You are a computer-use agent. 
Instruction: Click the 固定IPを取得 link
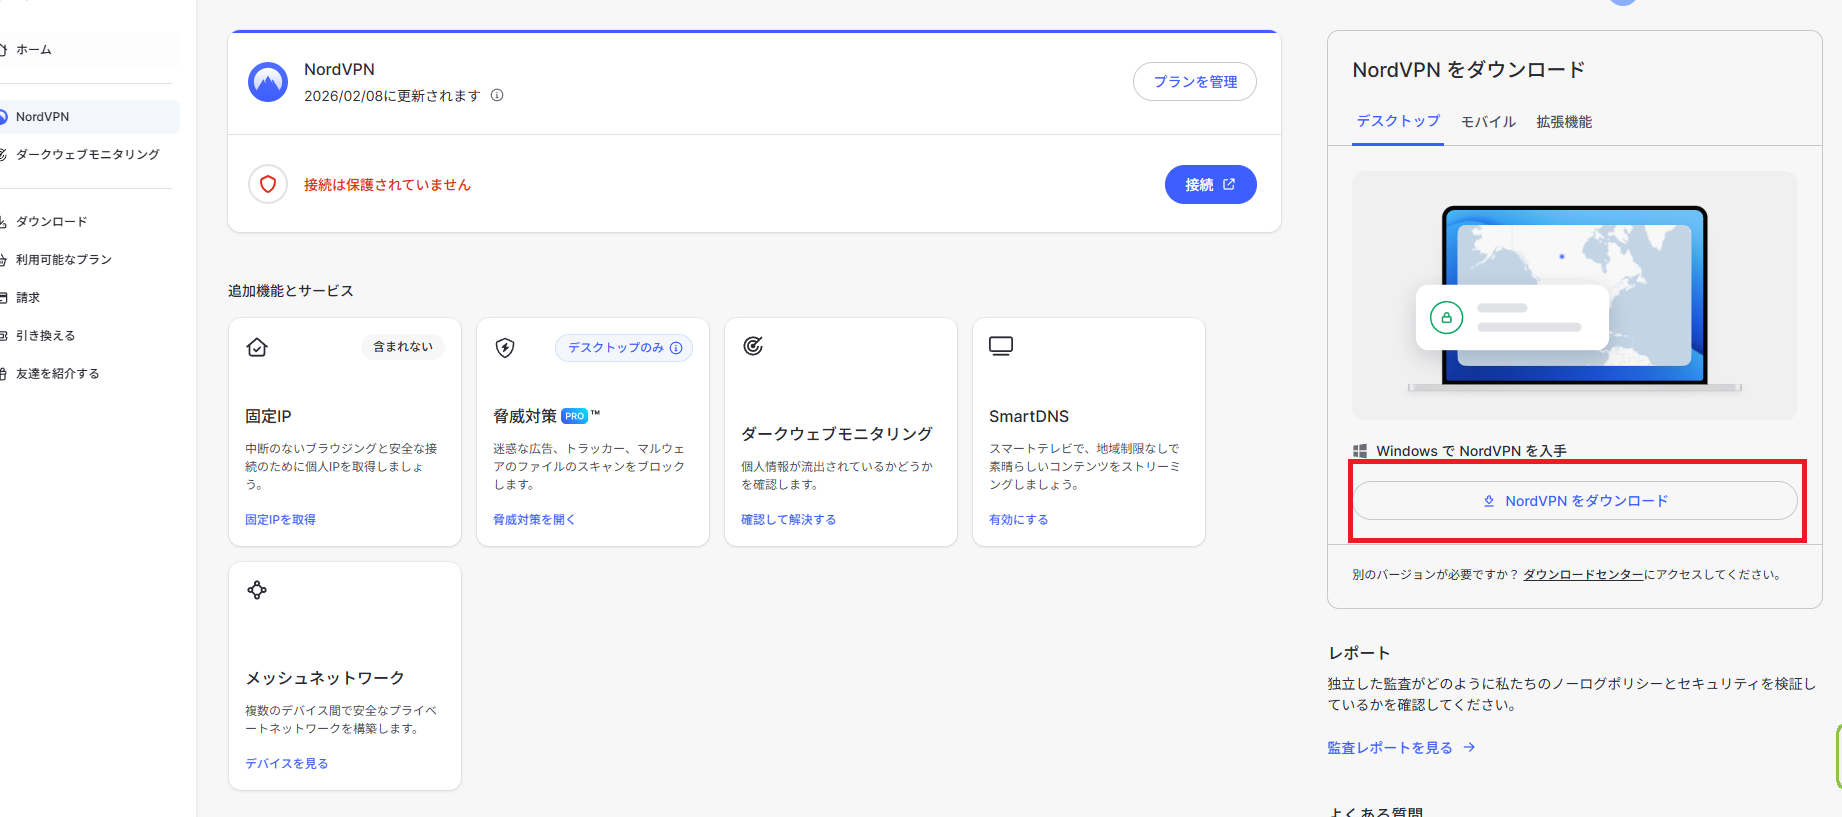click(x=280, y=520)
